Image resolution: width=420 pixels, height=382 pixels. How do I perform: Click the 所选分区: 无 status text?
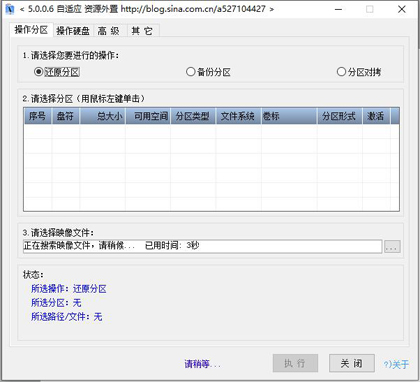56,303
